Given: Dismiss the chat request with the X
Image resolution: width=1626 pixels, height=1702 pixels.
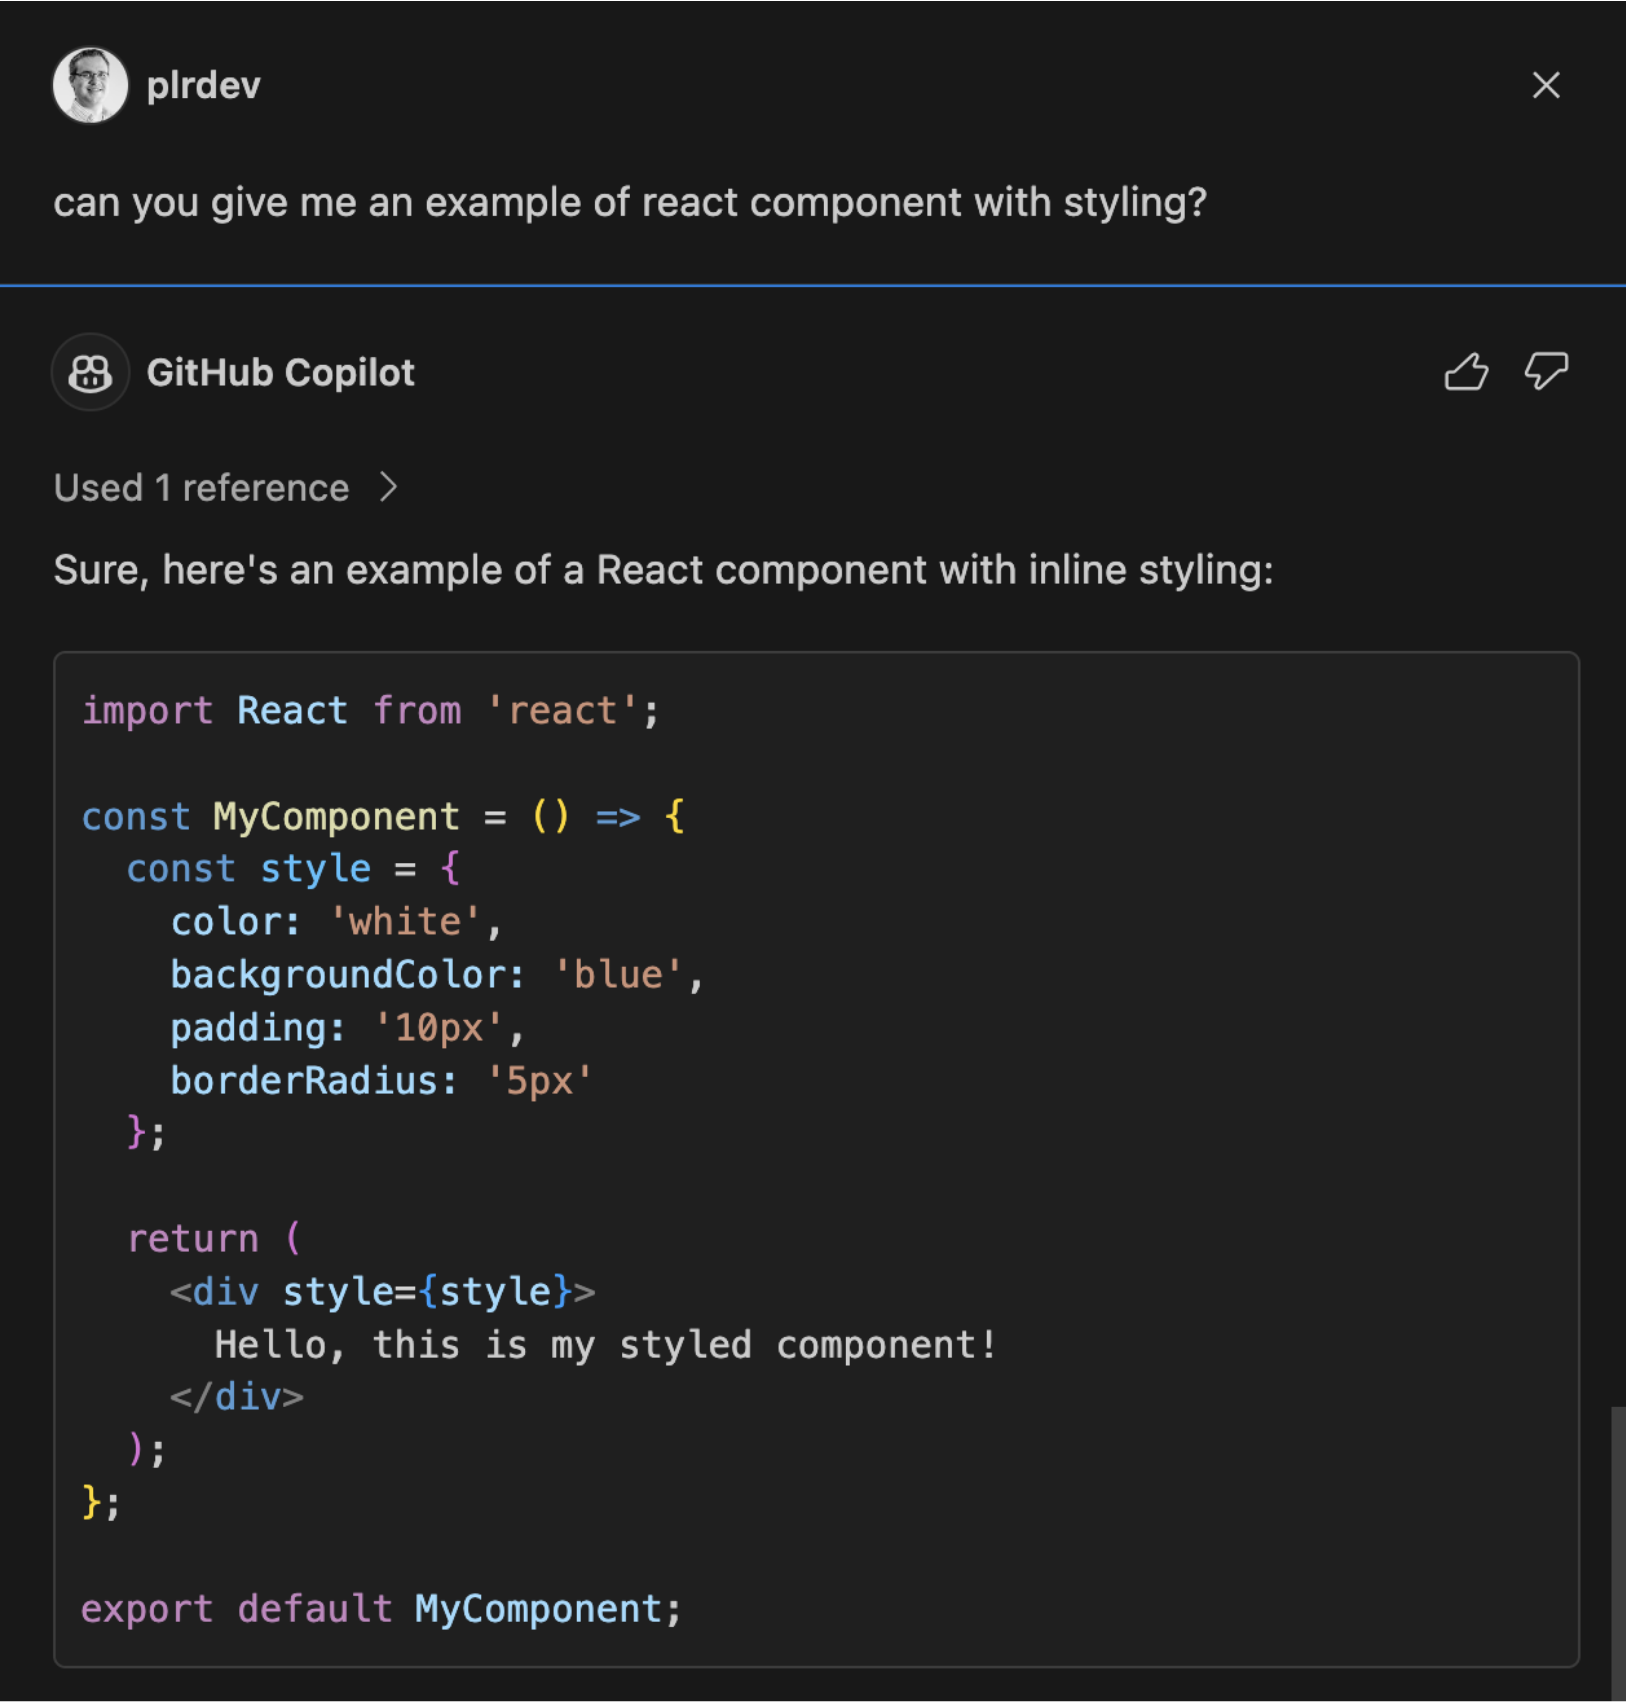Looking at the screenshot, I should 1546,85.
